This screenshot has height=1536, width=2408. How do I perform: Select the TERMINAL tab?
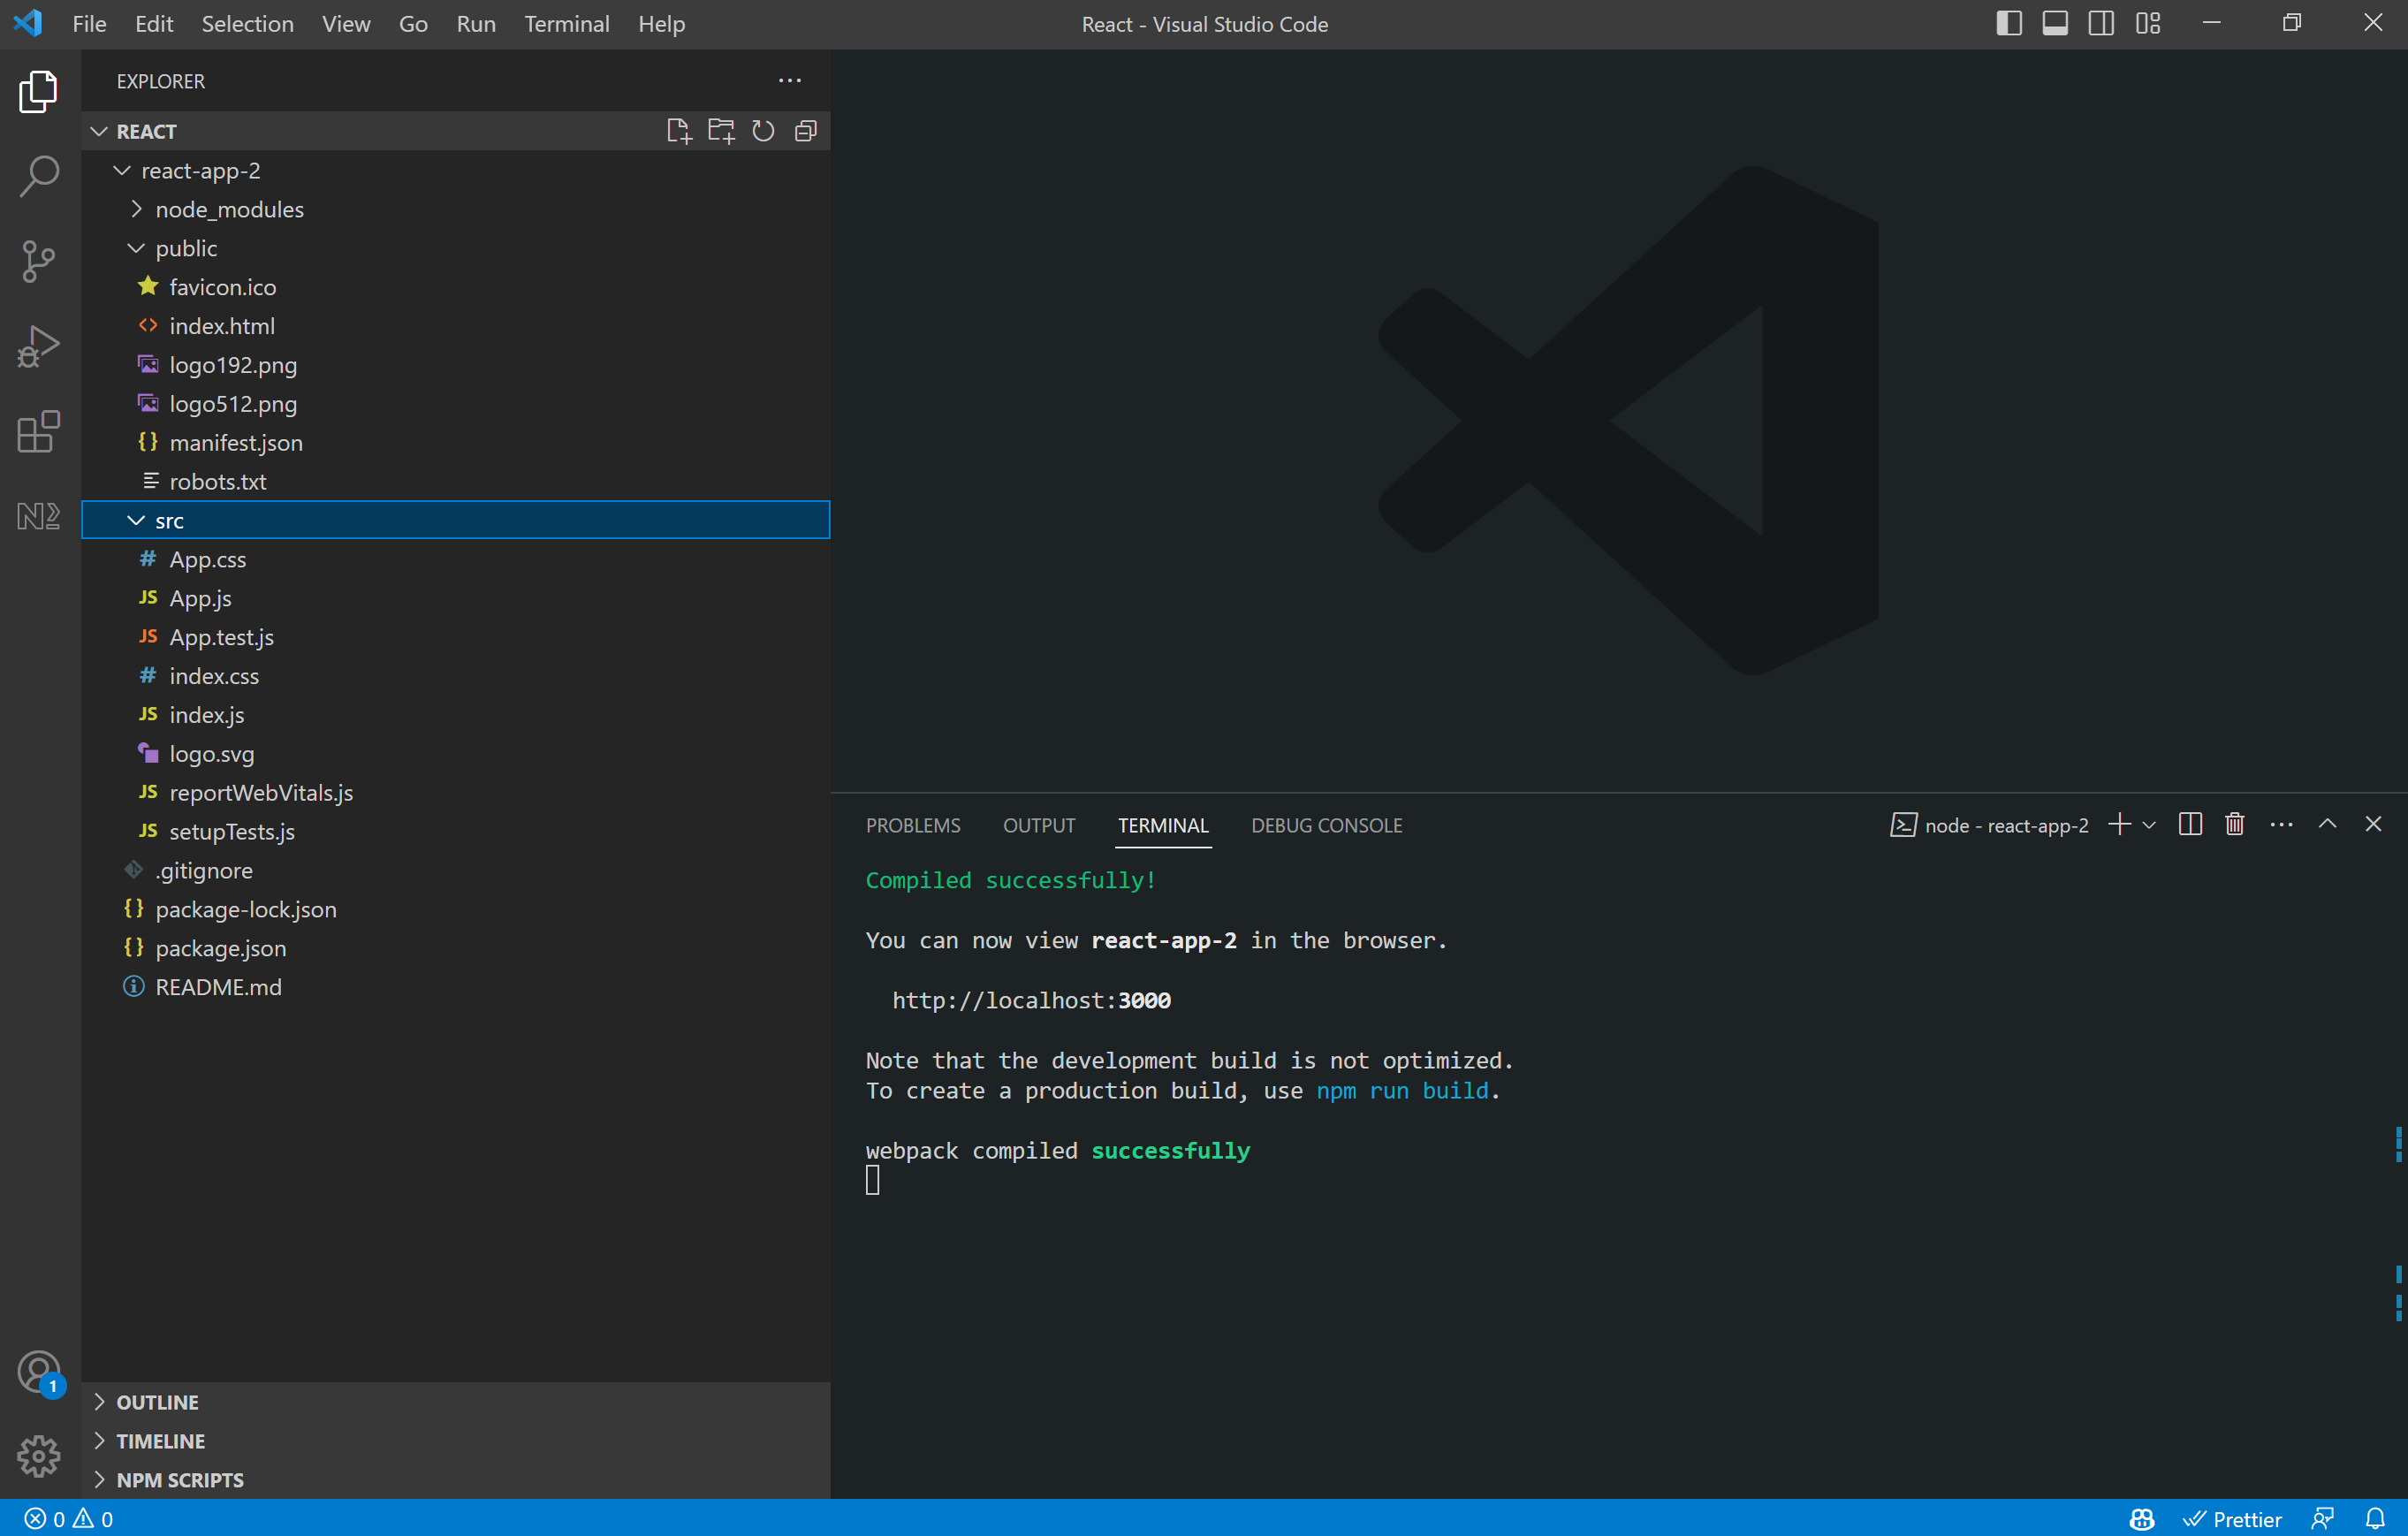click(1163, 825)
